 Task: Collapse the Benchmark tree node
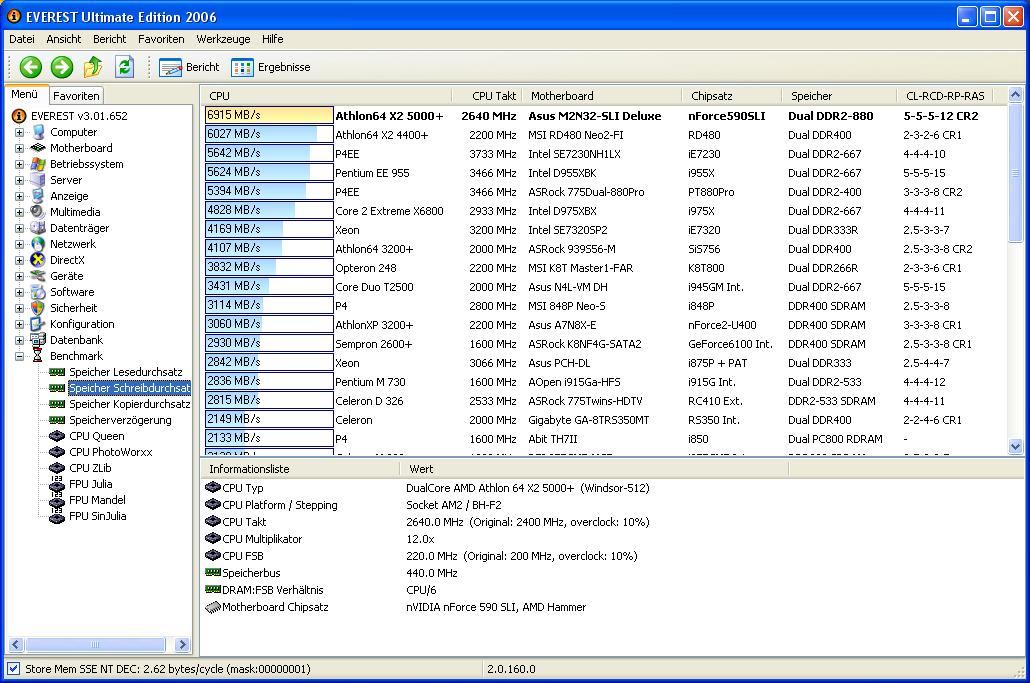(x=19, y=356)
